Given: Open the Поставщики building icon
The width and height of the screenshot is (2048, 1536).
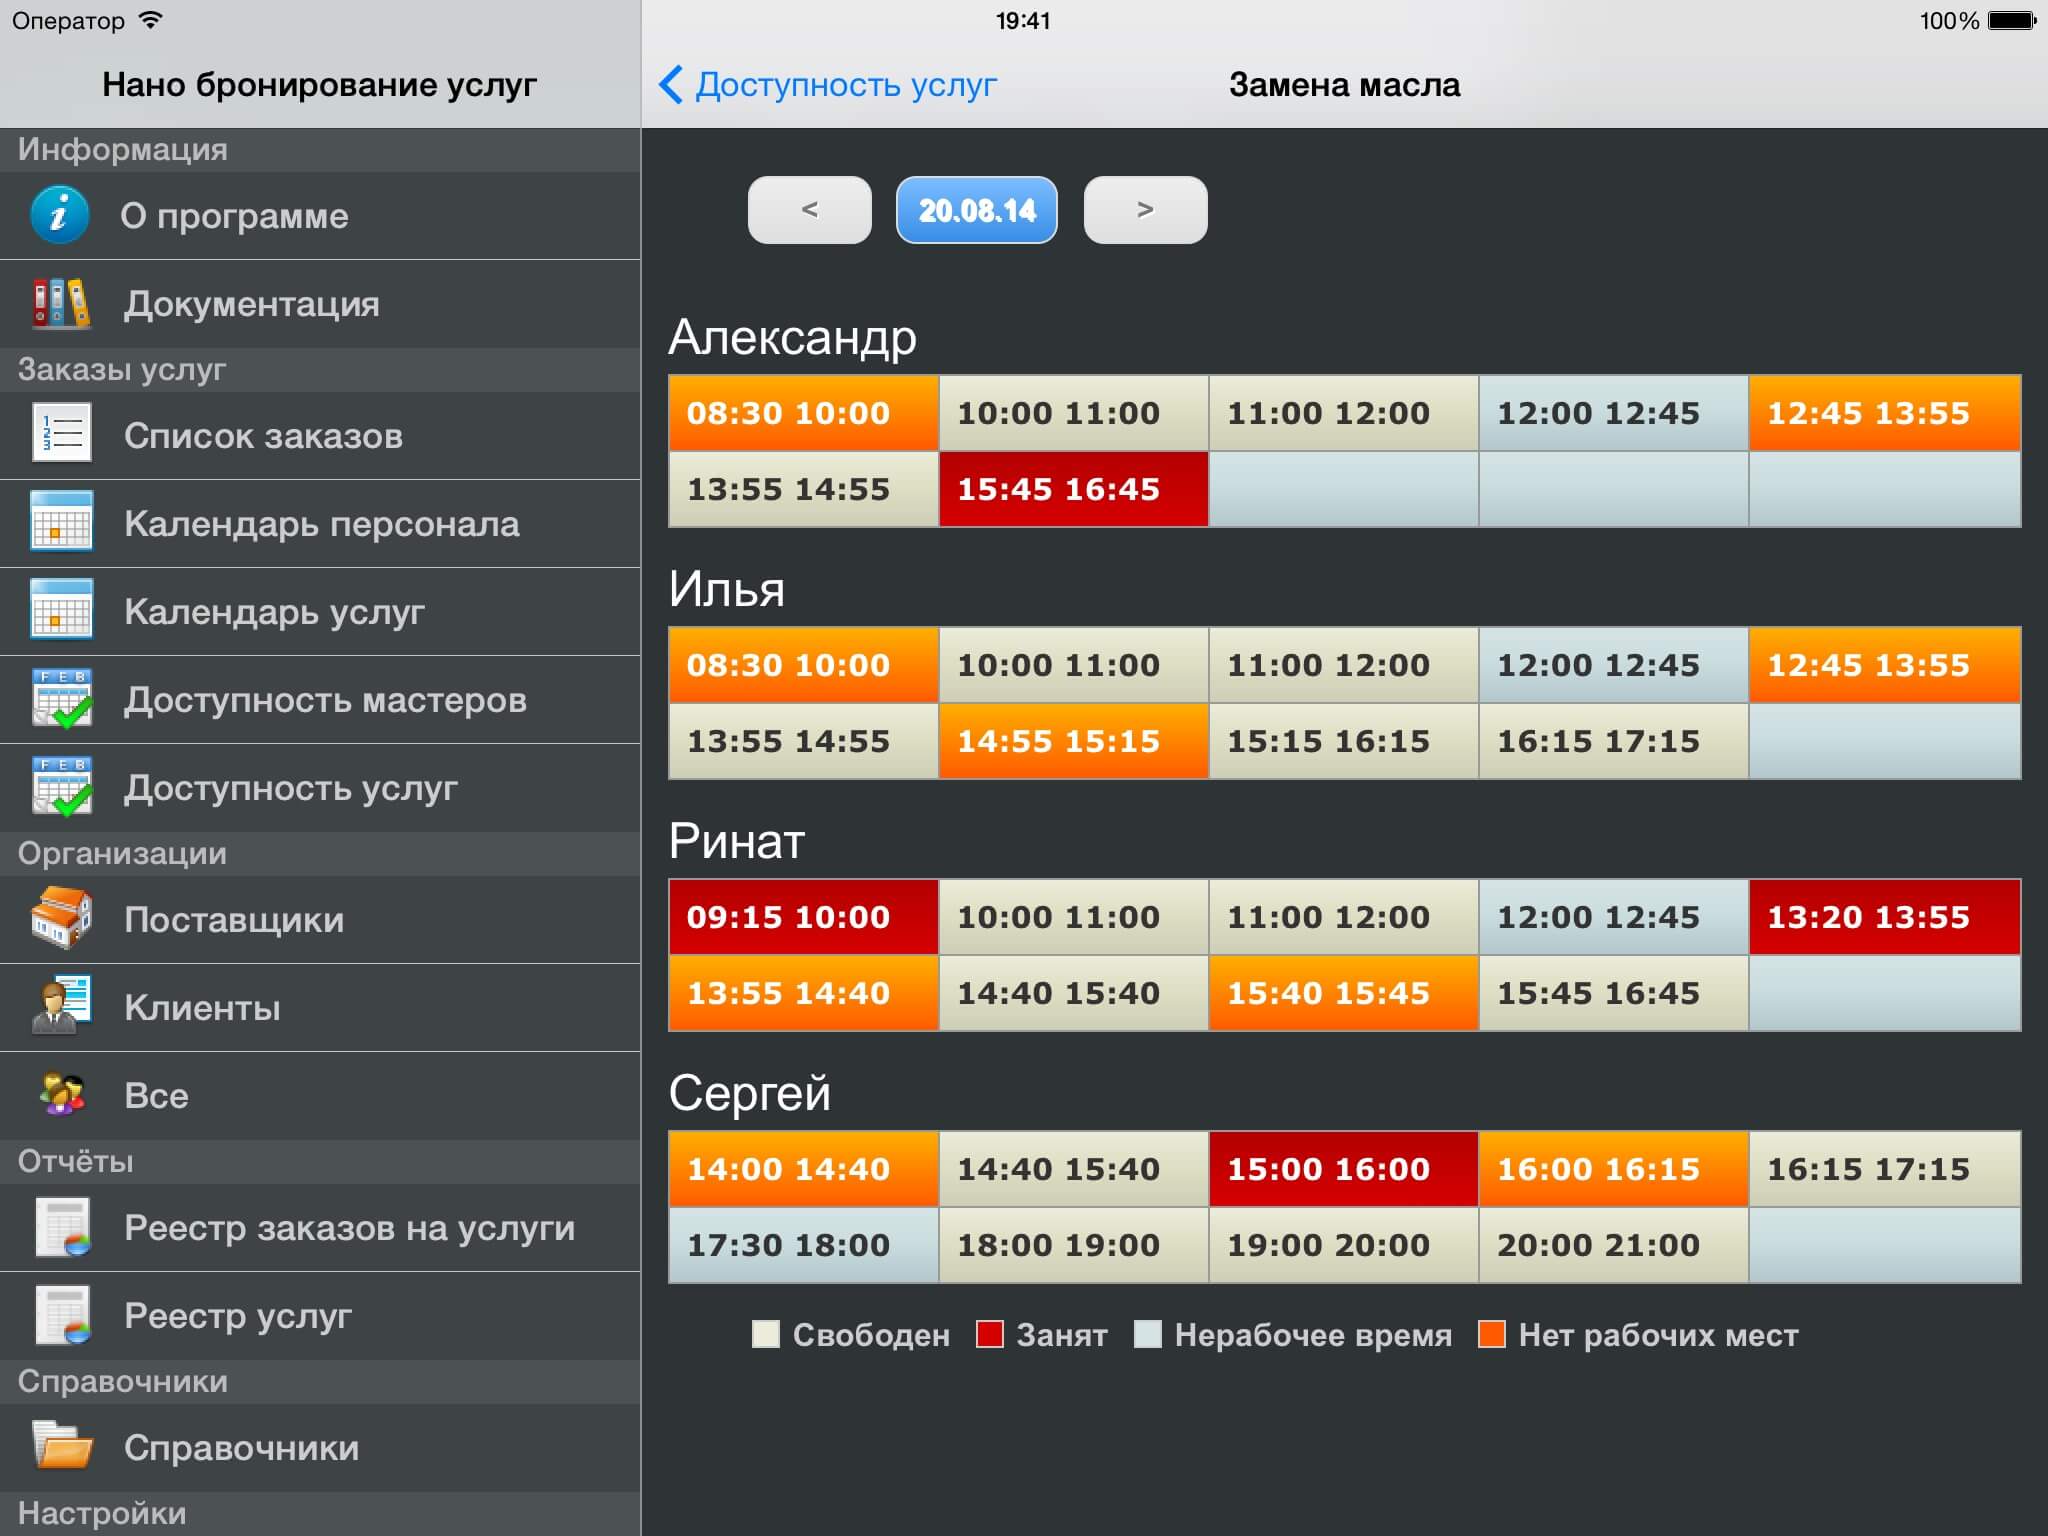Looking at the screenshot, I should pyautogui.click(x=62, y=918).
